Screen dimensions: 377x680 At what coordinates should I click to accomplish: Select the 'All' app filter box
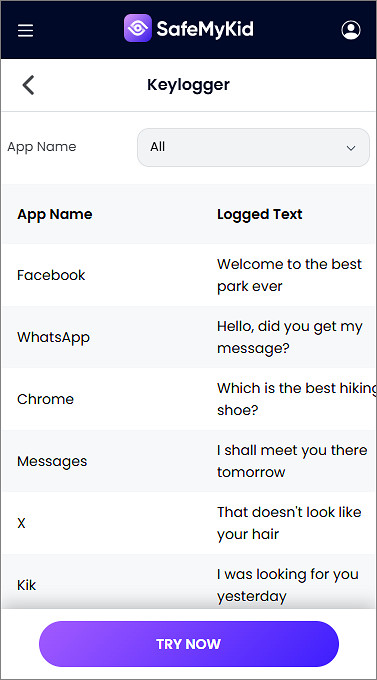pos(253,147)
